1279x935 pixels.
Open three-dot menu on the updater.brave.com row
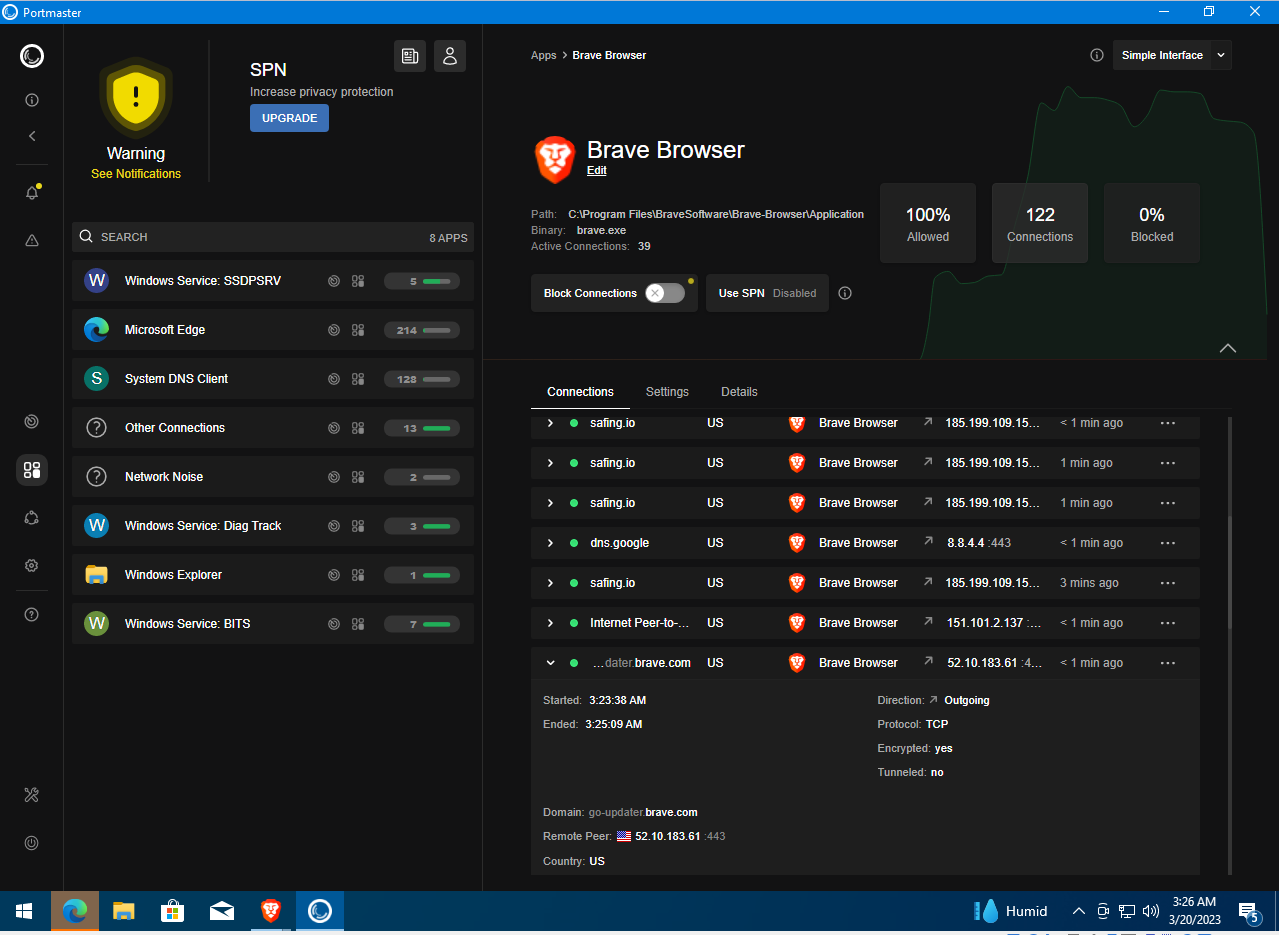tap(1168, 663)
